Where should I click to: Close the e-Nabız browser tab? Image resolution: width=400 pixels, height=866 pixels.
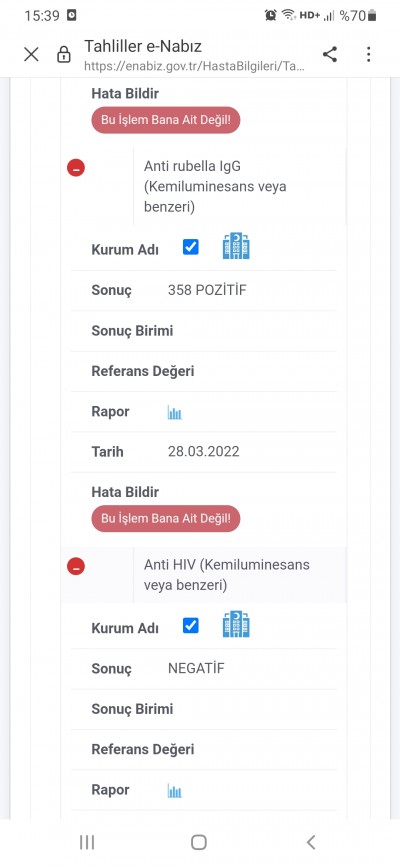[x=31, y=54]
